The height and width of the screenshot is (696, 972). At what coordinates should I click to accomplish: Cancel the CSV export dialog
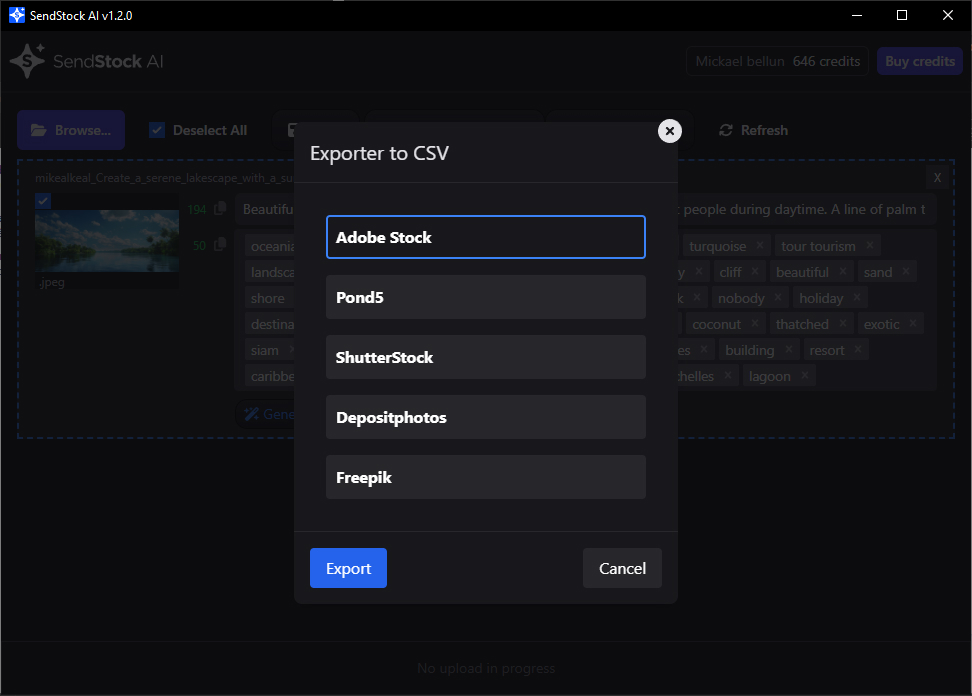622,568
